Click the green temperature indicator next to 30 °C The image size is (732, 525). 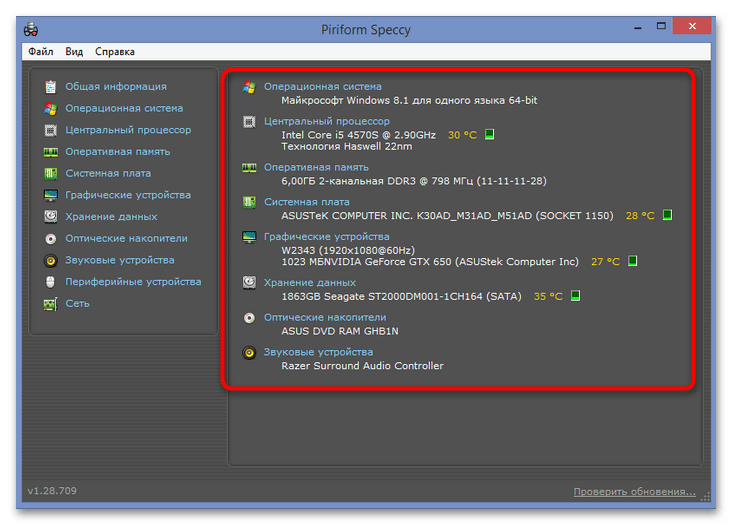[489, 134]
